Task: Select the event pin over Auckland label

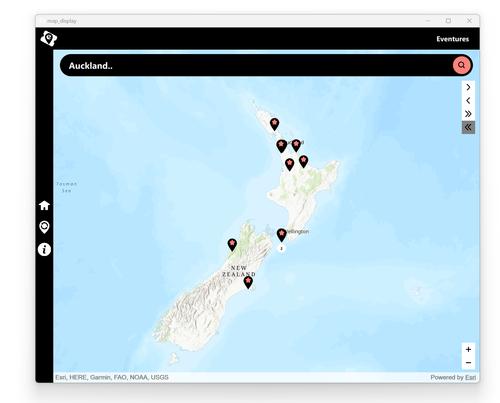Action: pyautogui.click(x=296, y=146)
